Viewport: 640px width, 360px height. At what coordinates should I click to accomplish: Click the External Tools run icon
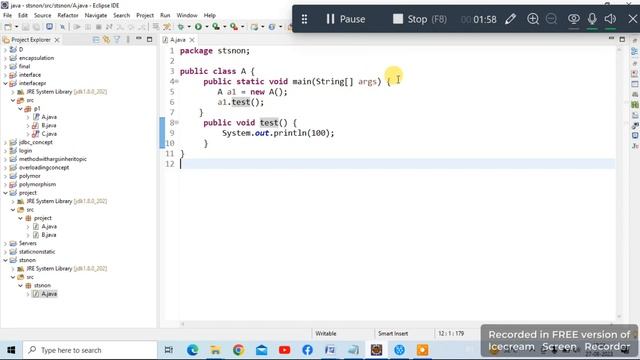(x=234, y=27)
